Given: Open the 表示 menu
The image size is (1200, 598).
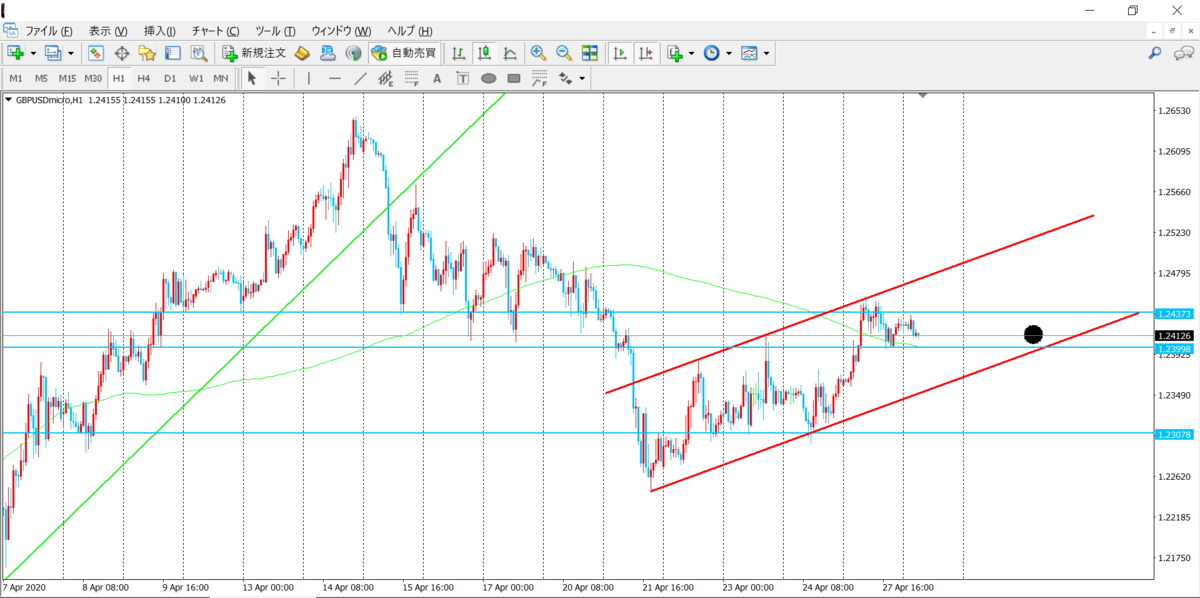Looking at the screenshot, I should pos(108,31).
